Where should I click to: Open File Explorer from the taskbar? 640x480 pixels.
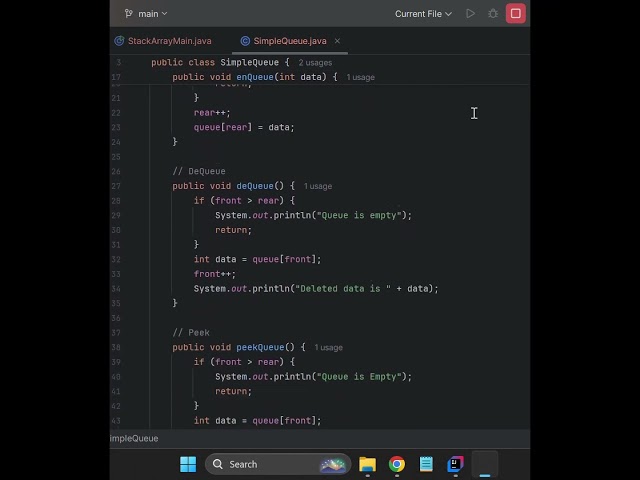(367, 464)
